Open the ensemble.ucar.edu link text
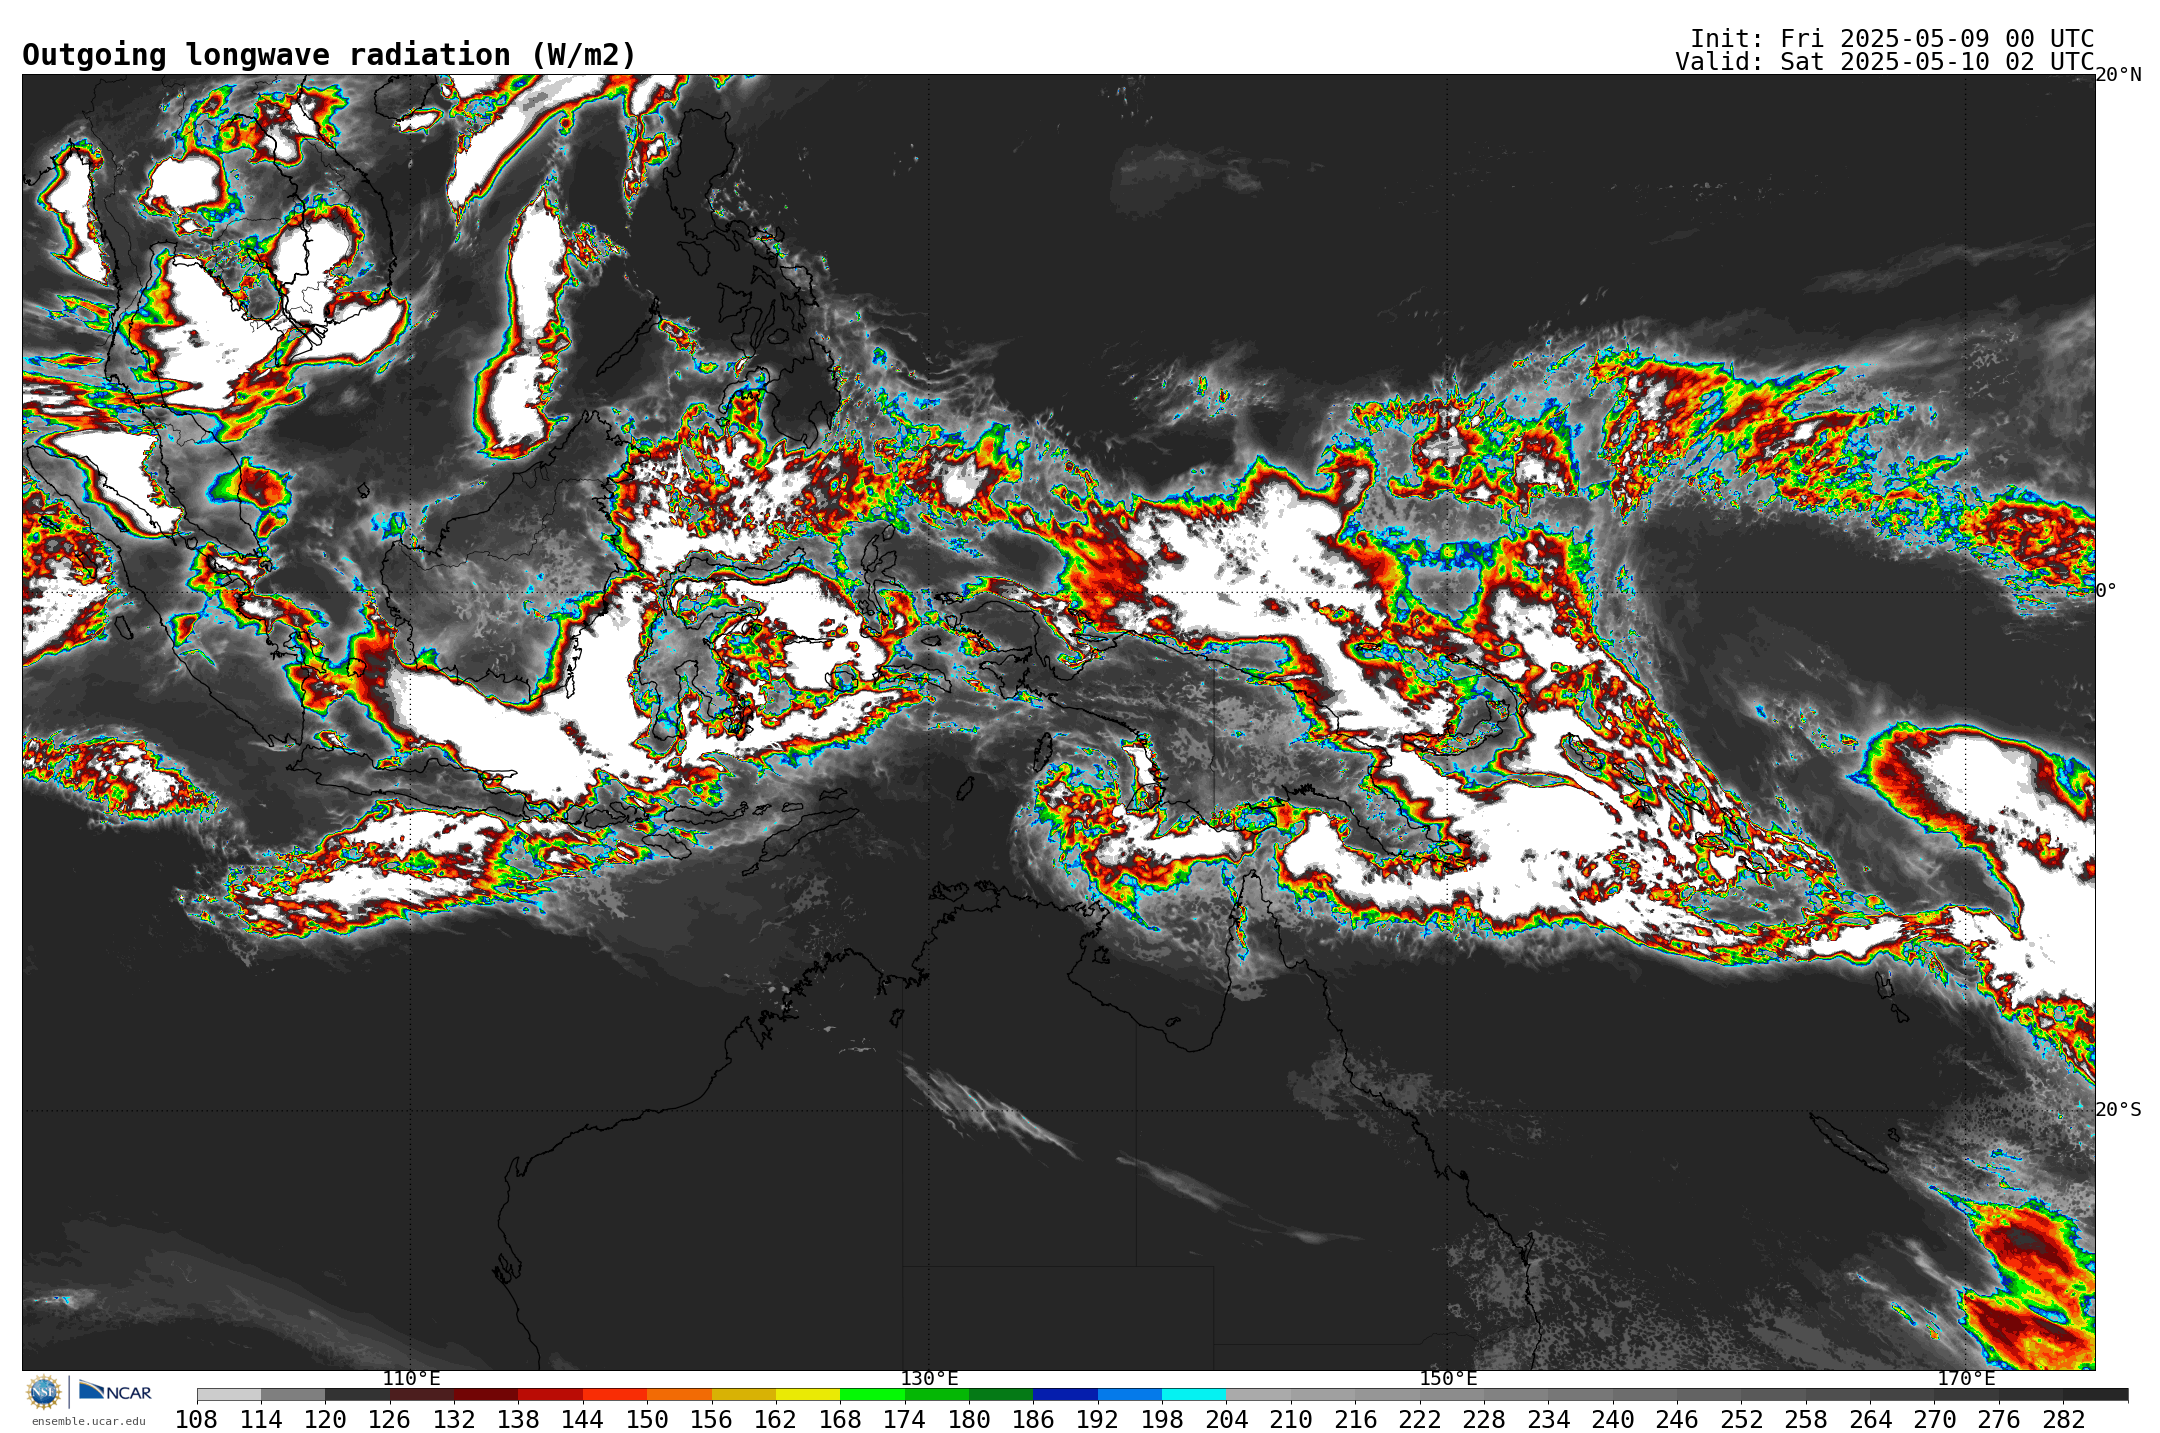The image size is (2160, 1433). [x=88, y=1421]
